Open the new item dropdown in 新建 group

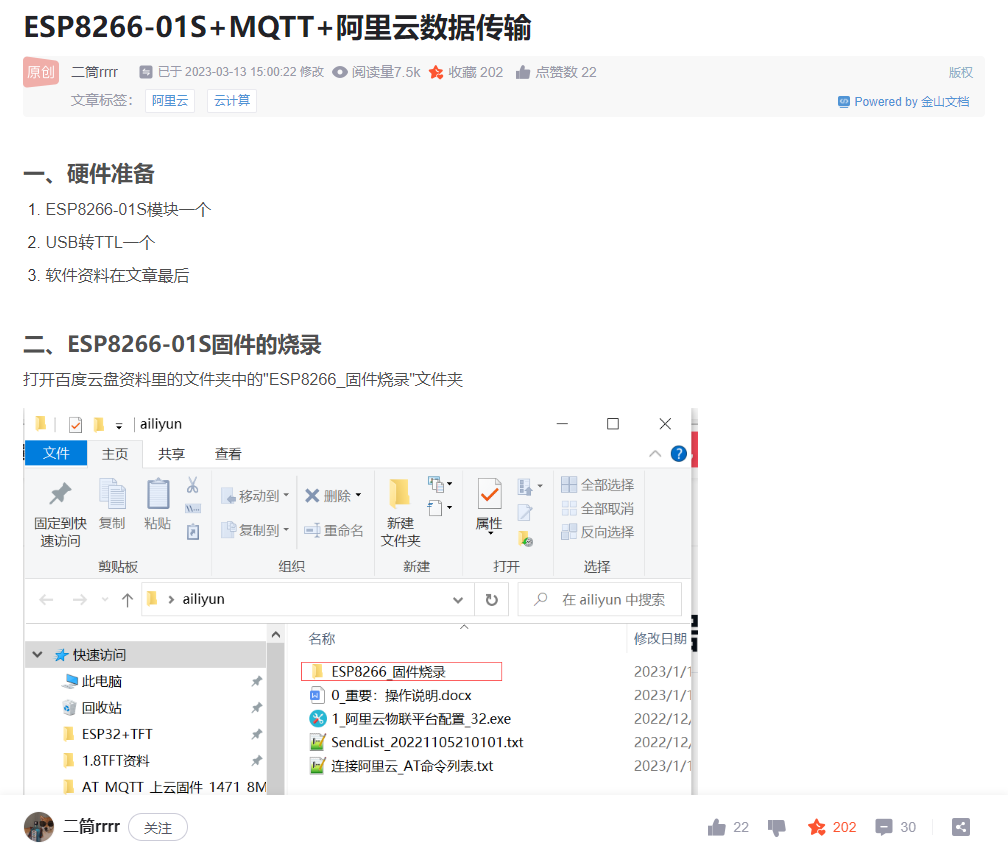[440, 483]
